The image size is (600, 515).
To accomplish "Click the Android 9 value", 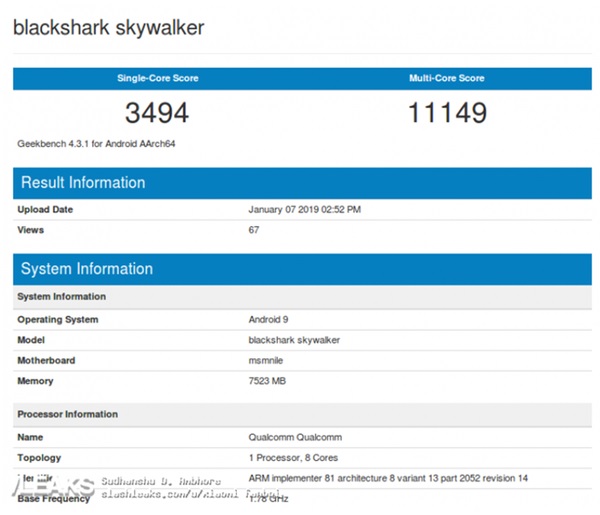I will (268, 319).
